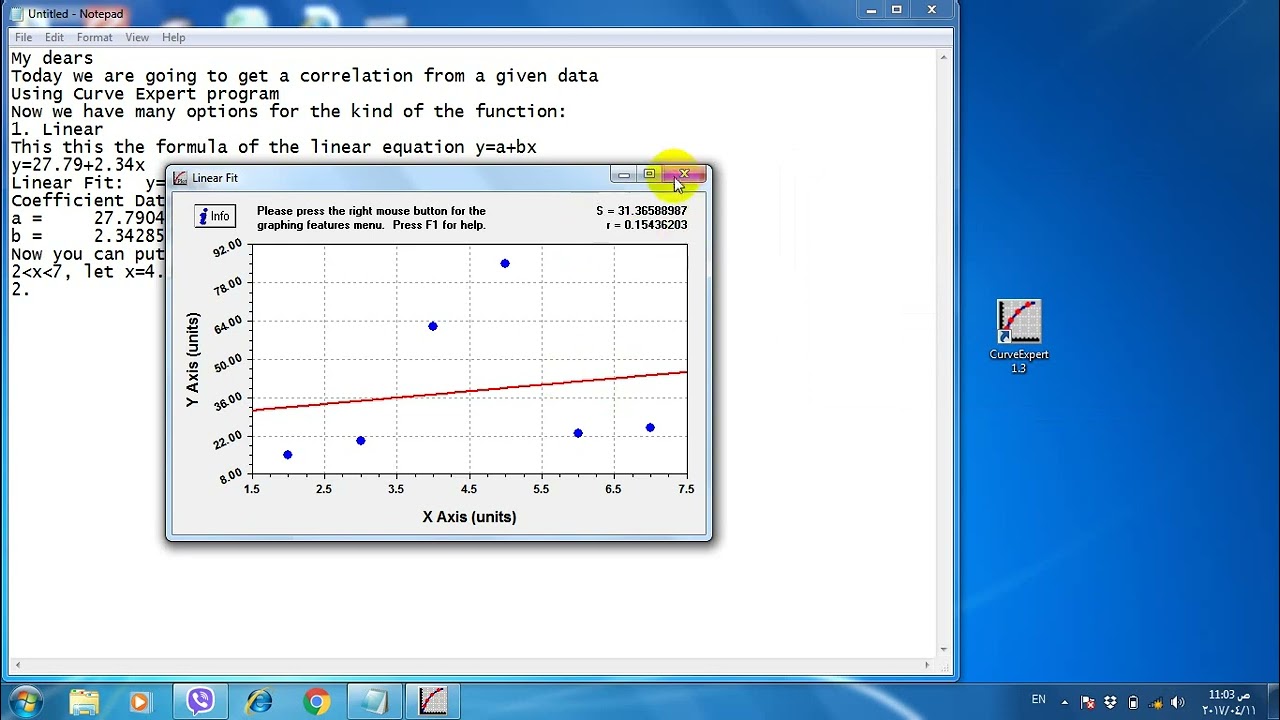Switch to the CurveExpert taskbar button
The height and width of the screenshot is (720, 1280).
pyautogui.click(x=432, y=701)
